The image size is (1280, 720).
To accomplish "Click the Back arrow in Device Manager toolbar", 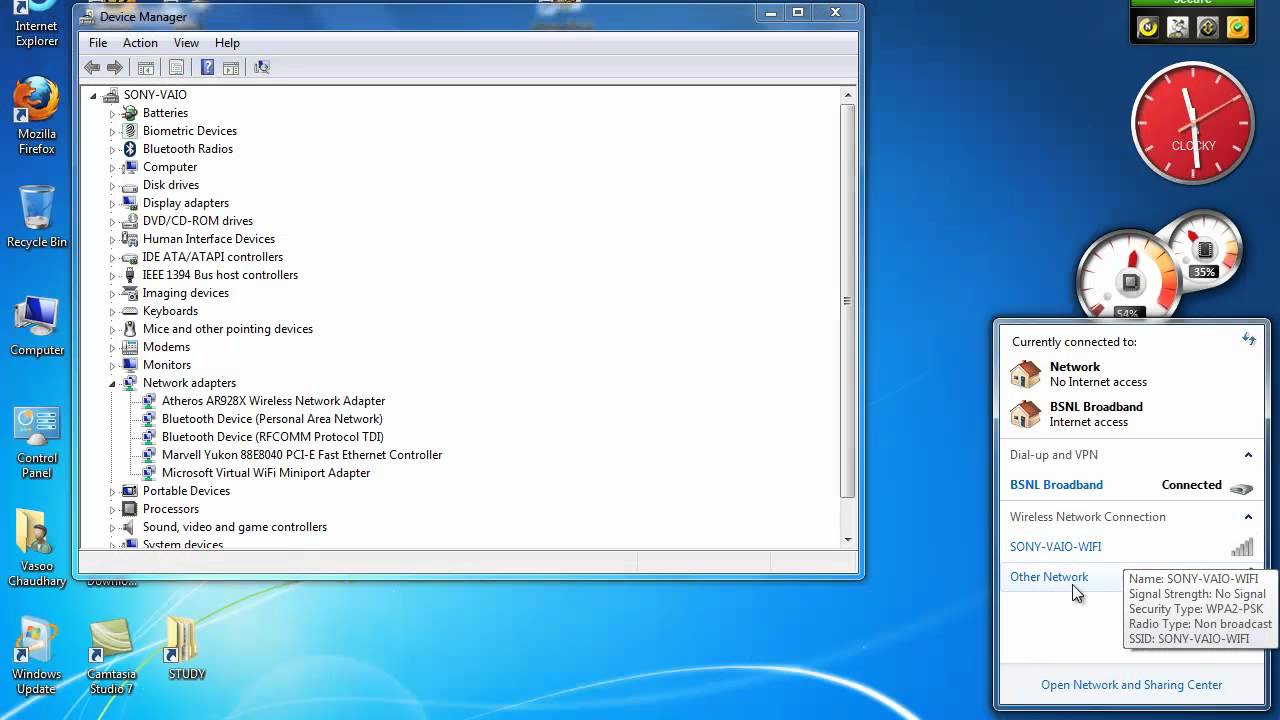I will tap(92, 68).
